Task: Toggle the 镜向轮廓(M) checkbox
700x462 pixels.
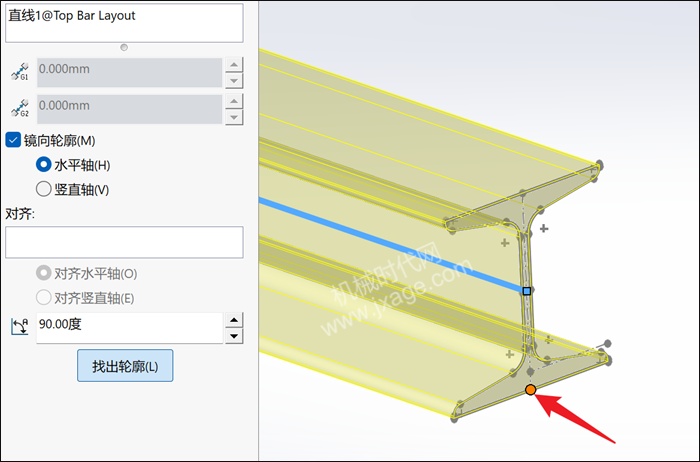Action: click(13, 140)
